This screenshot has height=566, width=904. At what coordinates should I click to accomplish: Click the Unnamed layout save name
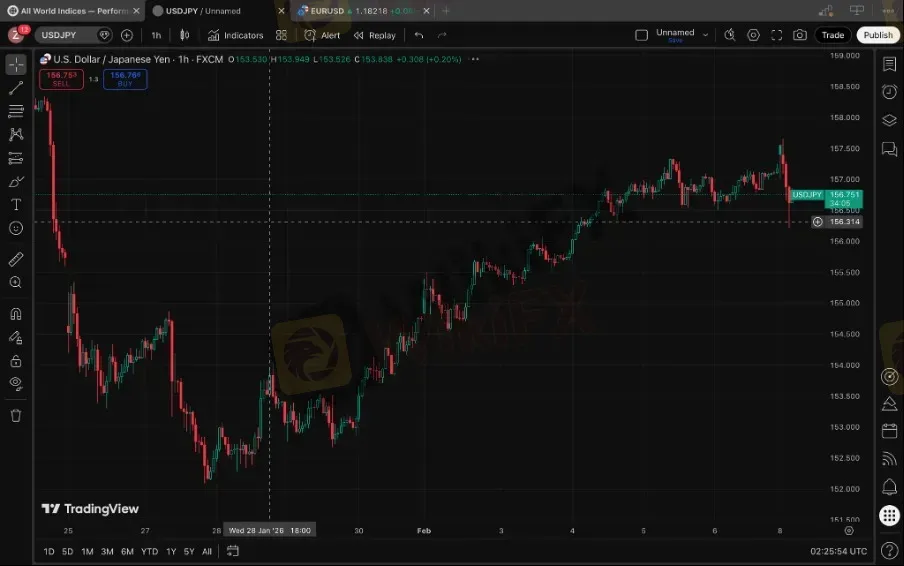coord(675,35)
